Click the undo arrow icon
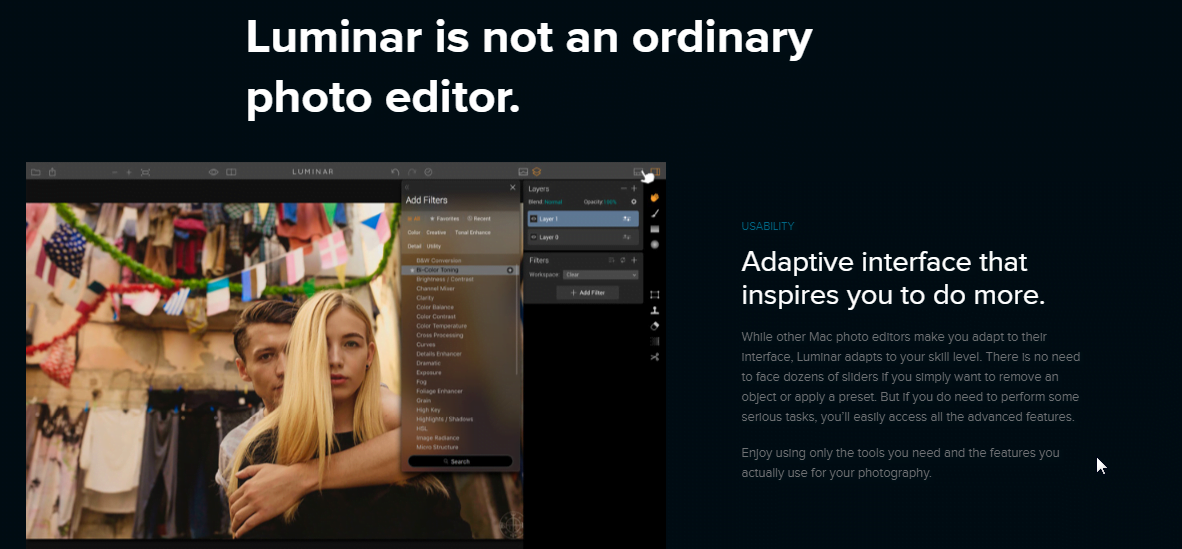This screenshot has width=1182, height=549. pyautogui.click(x=395, y=172)
